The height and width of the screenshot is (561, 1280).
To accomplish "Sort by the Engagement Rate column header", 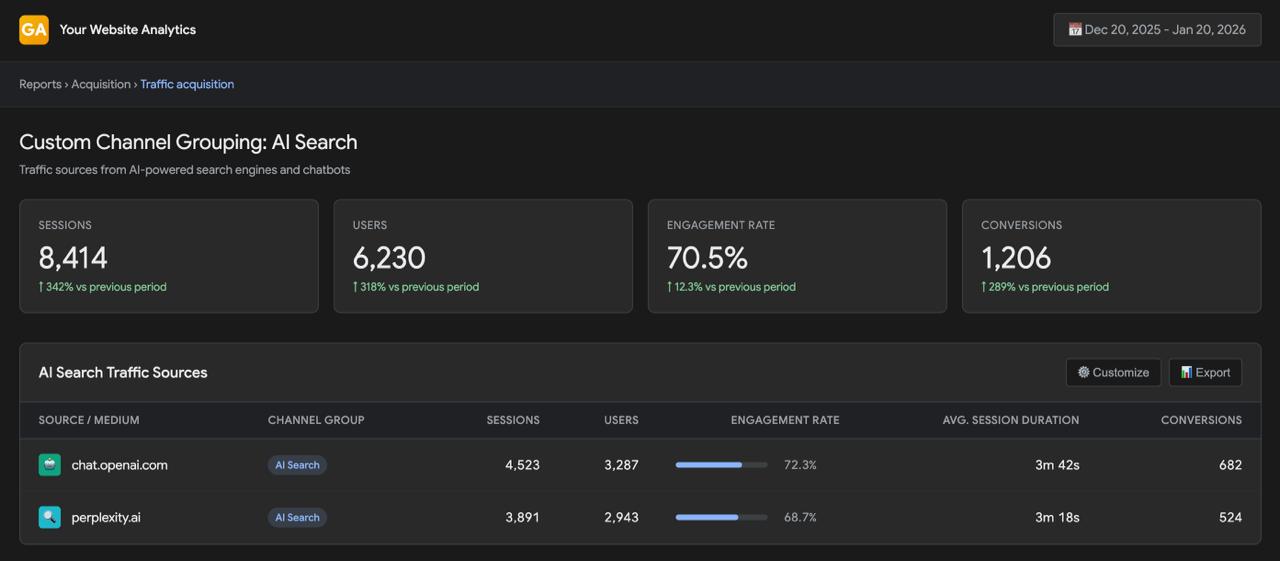I will (785, 420).
